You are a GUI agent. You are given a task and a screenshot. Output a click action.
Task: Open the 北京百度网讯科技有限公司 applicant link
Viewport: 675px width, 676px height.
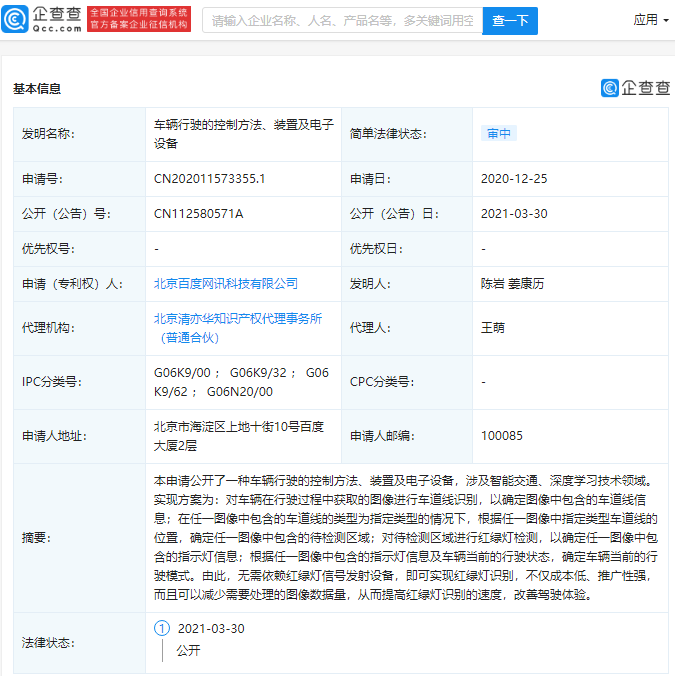(x=225, y=284)
